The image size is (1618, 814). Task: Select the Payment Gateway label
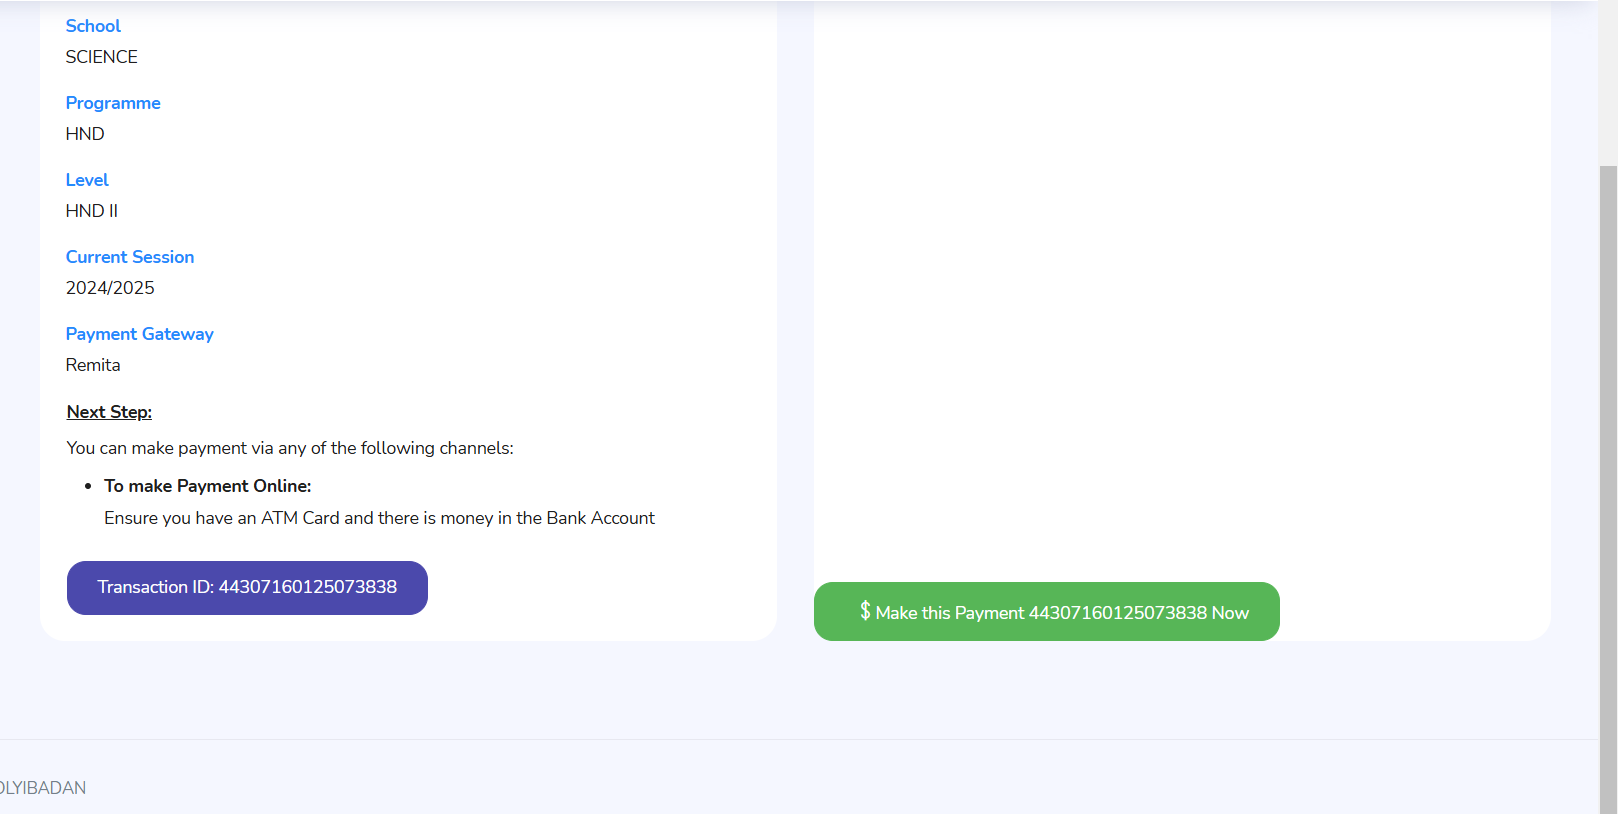pos(140,334)
